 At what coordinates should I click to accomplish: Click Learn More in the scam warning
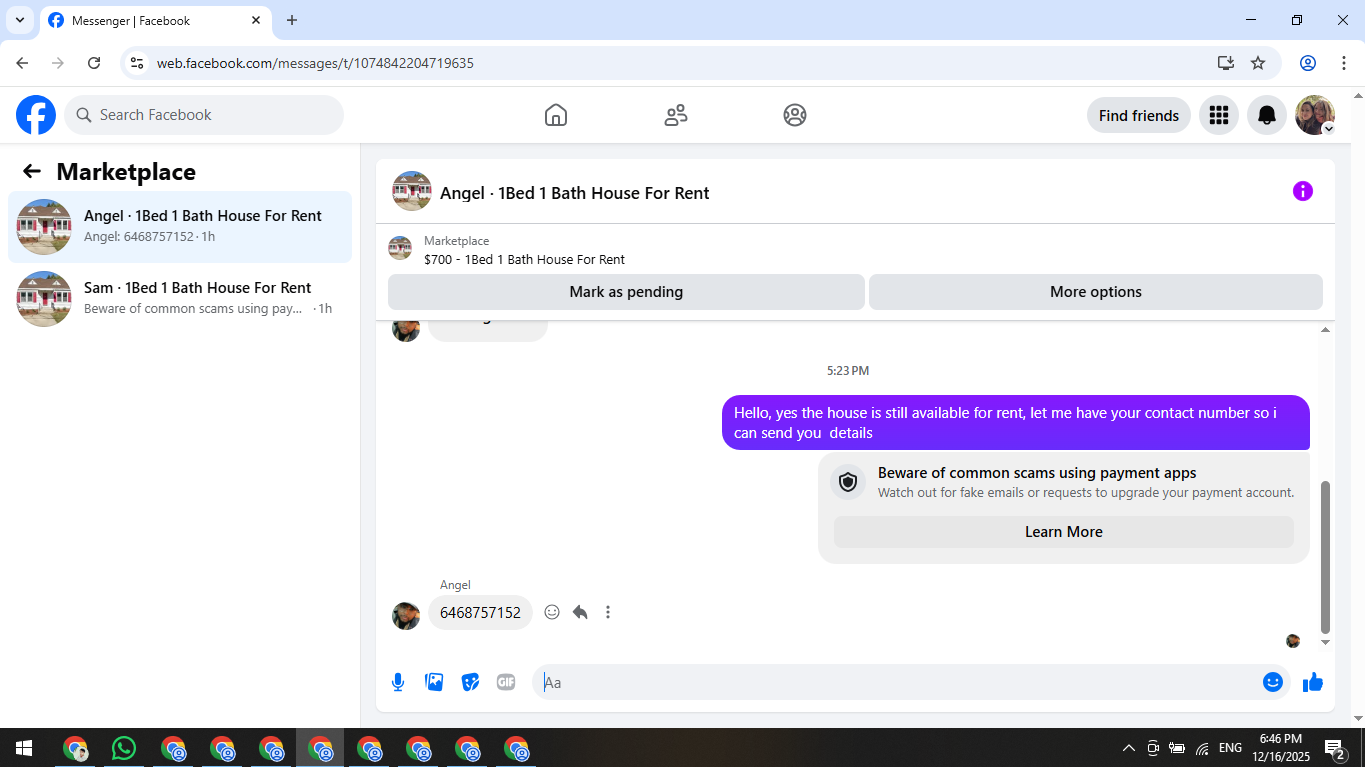point(1064,532)
